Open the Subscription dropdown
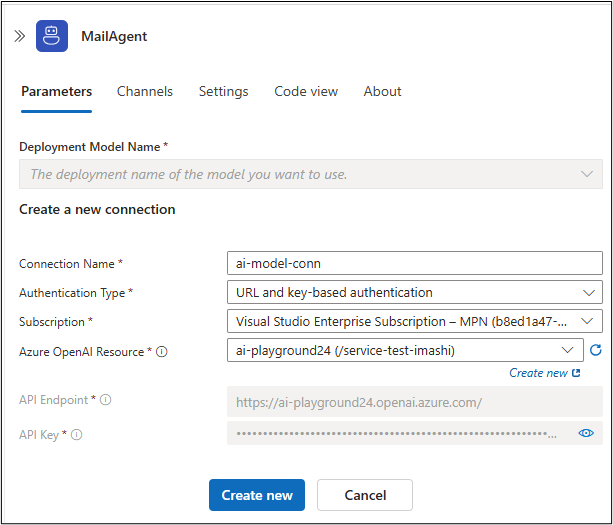 pos(414,322)
